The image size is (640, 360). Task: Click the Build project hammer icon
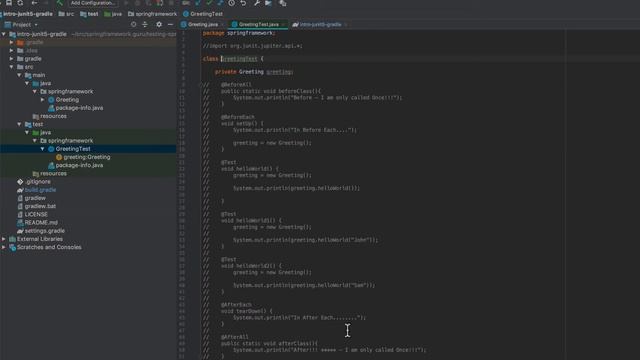click(x=60, y=3)
